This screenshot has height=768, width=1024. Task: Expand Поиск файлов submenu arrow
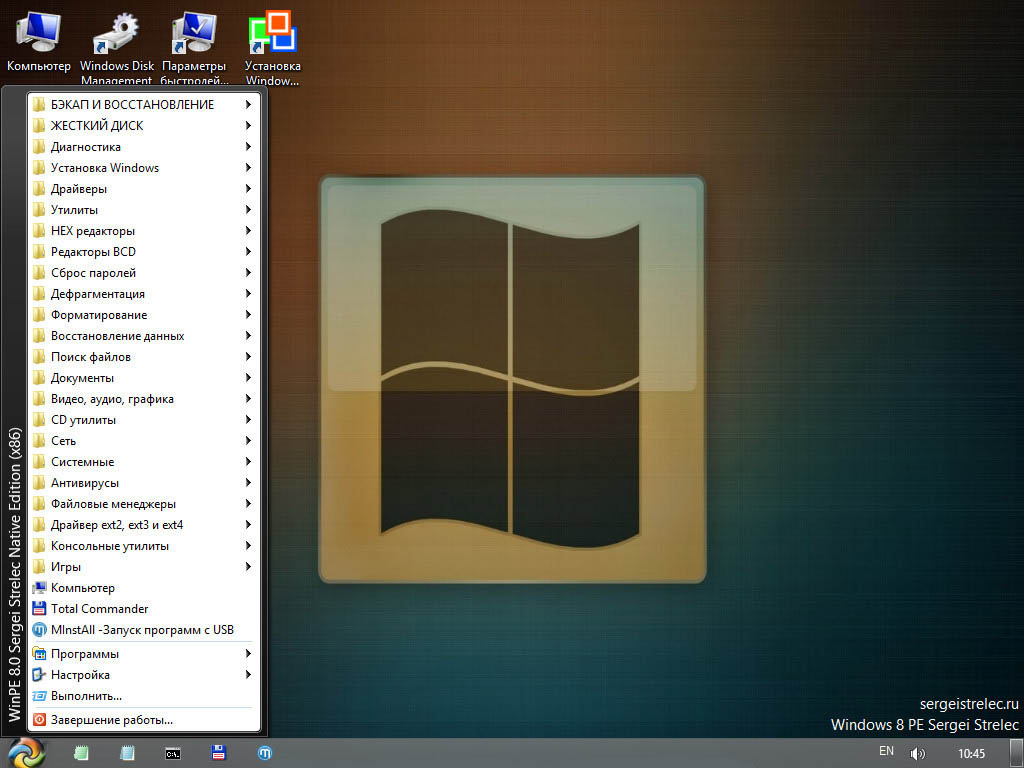coord(248,357)
